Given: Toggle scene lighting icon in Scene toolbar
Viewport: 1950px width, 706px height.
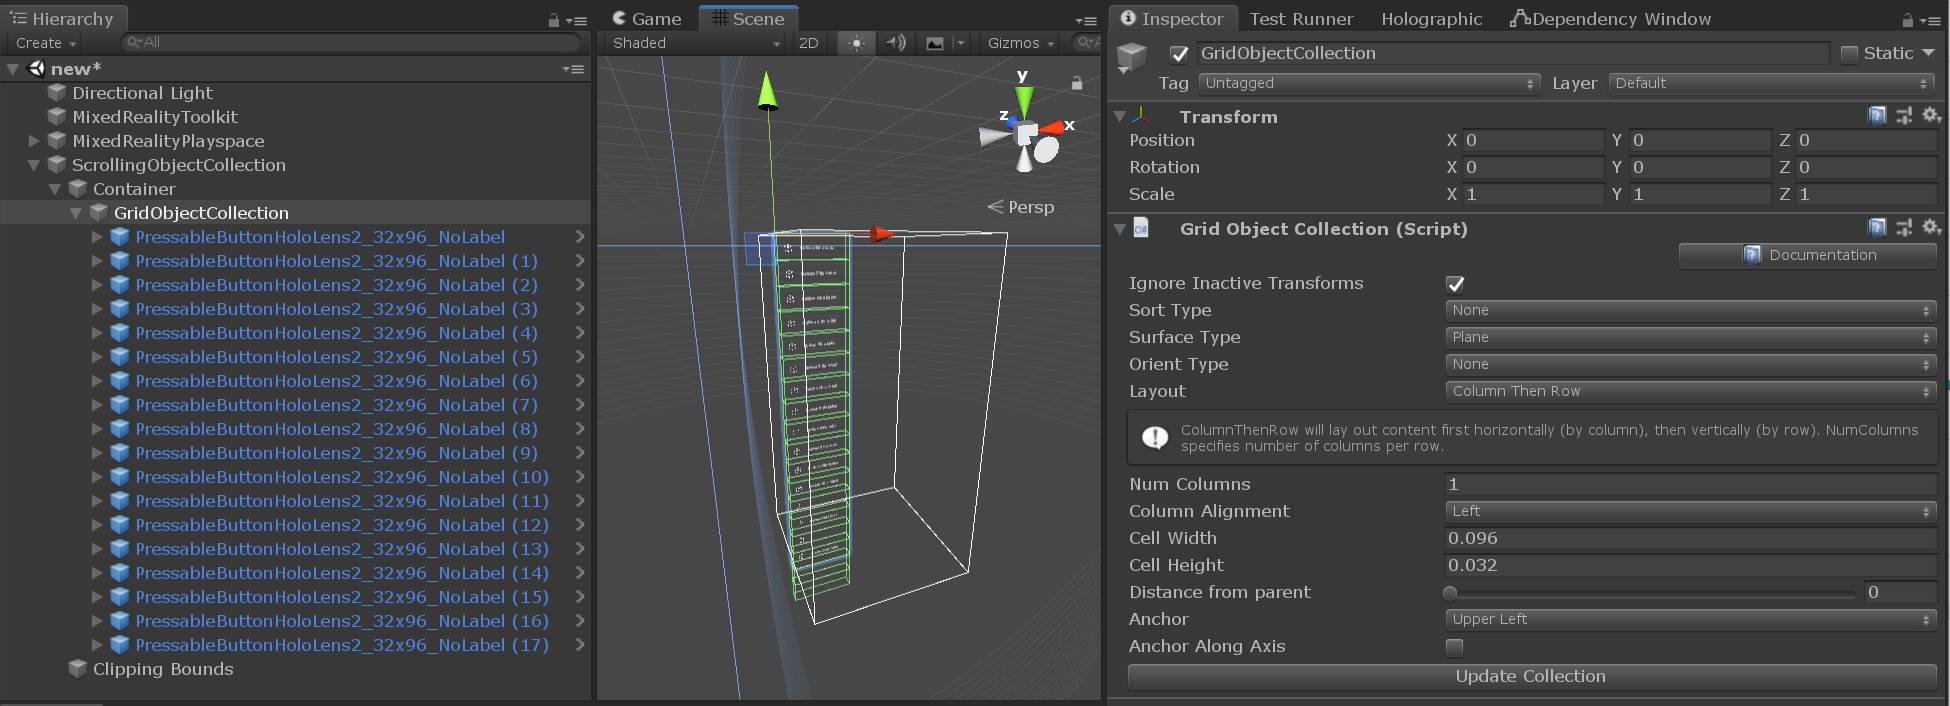Looking at the screenshot, I should (856, 43).
